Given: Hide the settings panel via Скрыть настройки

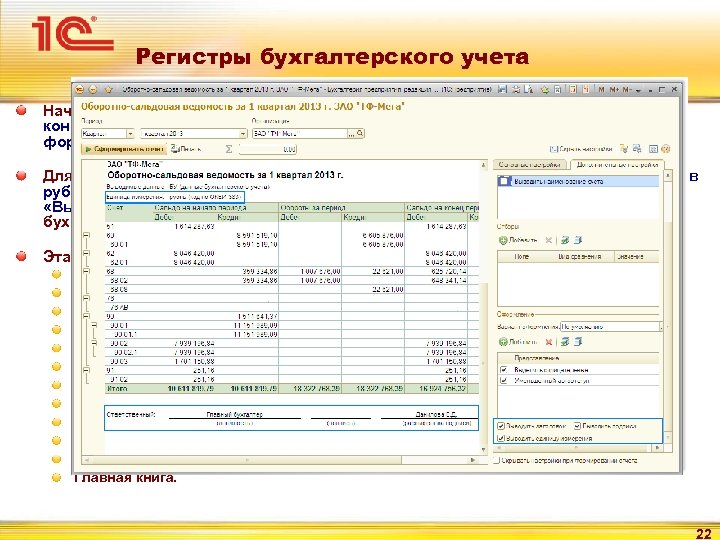Looking at the screenshot, I should (581, 149).
